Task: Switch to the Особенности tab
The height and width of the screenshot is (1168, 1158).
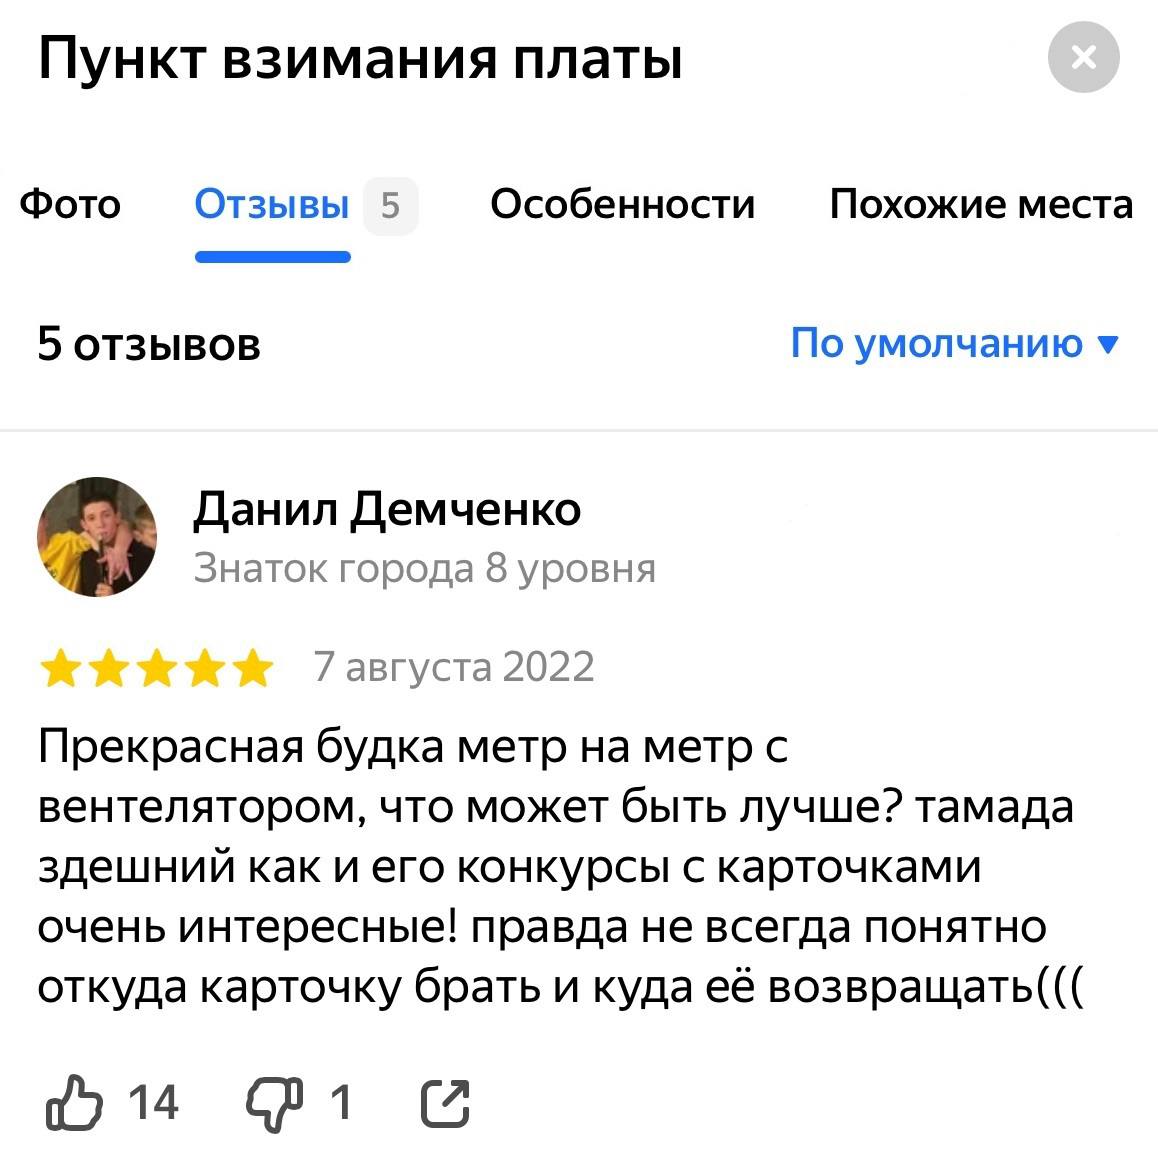Action: [622, 205]
